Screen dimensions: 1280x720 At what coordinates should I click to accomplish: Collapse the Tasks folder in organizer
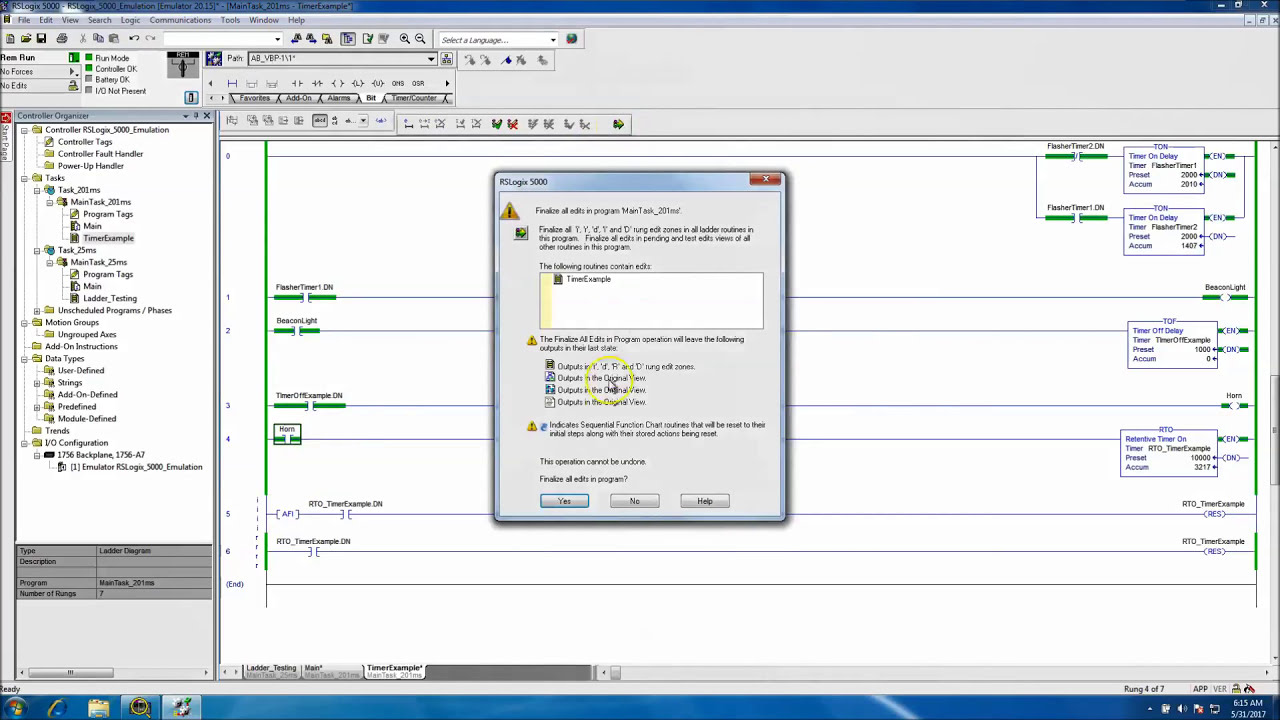point(24,178)
